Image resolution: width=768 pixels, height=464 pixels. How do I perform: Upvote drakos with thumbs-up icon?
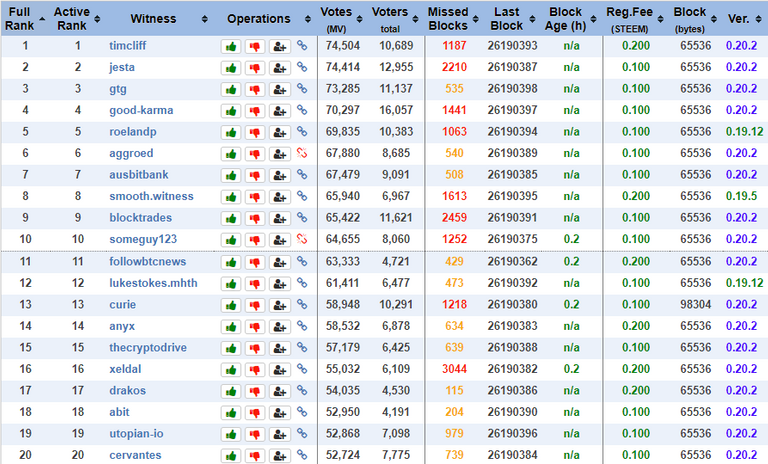tap(231, 391)
